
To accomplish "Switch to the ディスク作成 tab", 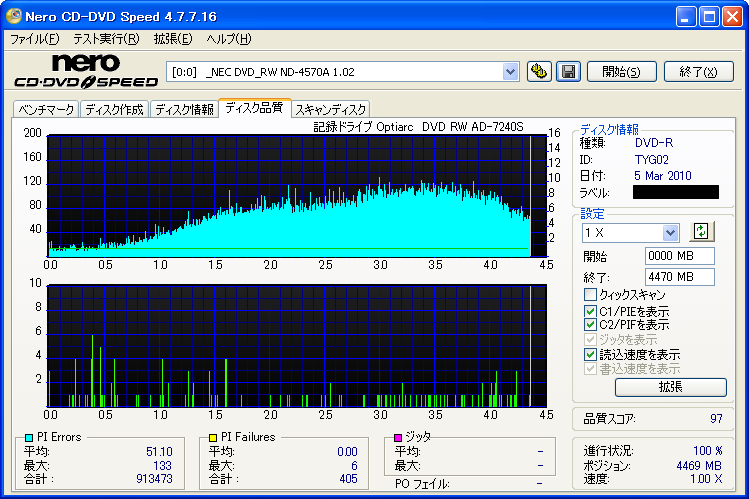I will [x=115, y=109].
